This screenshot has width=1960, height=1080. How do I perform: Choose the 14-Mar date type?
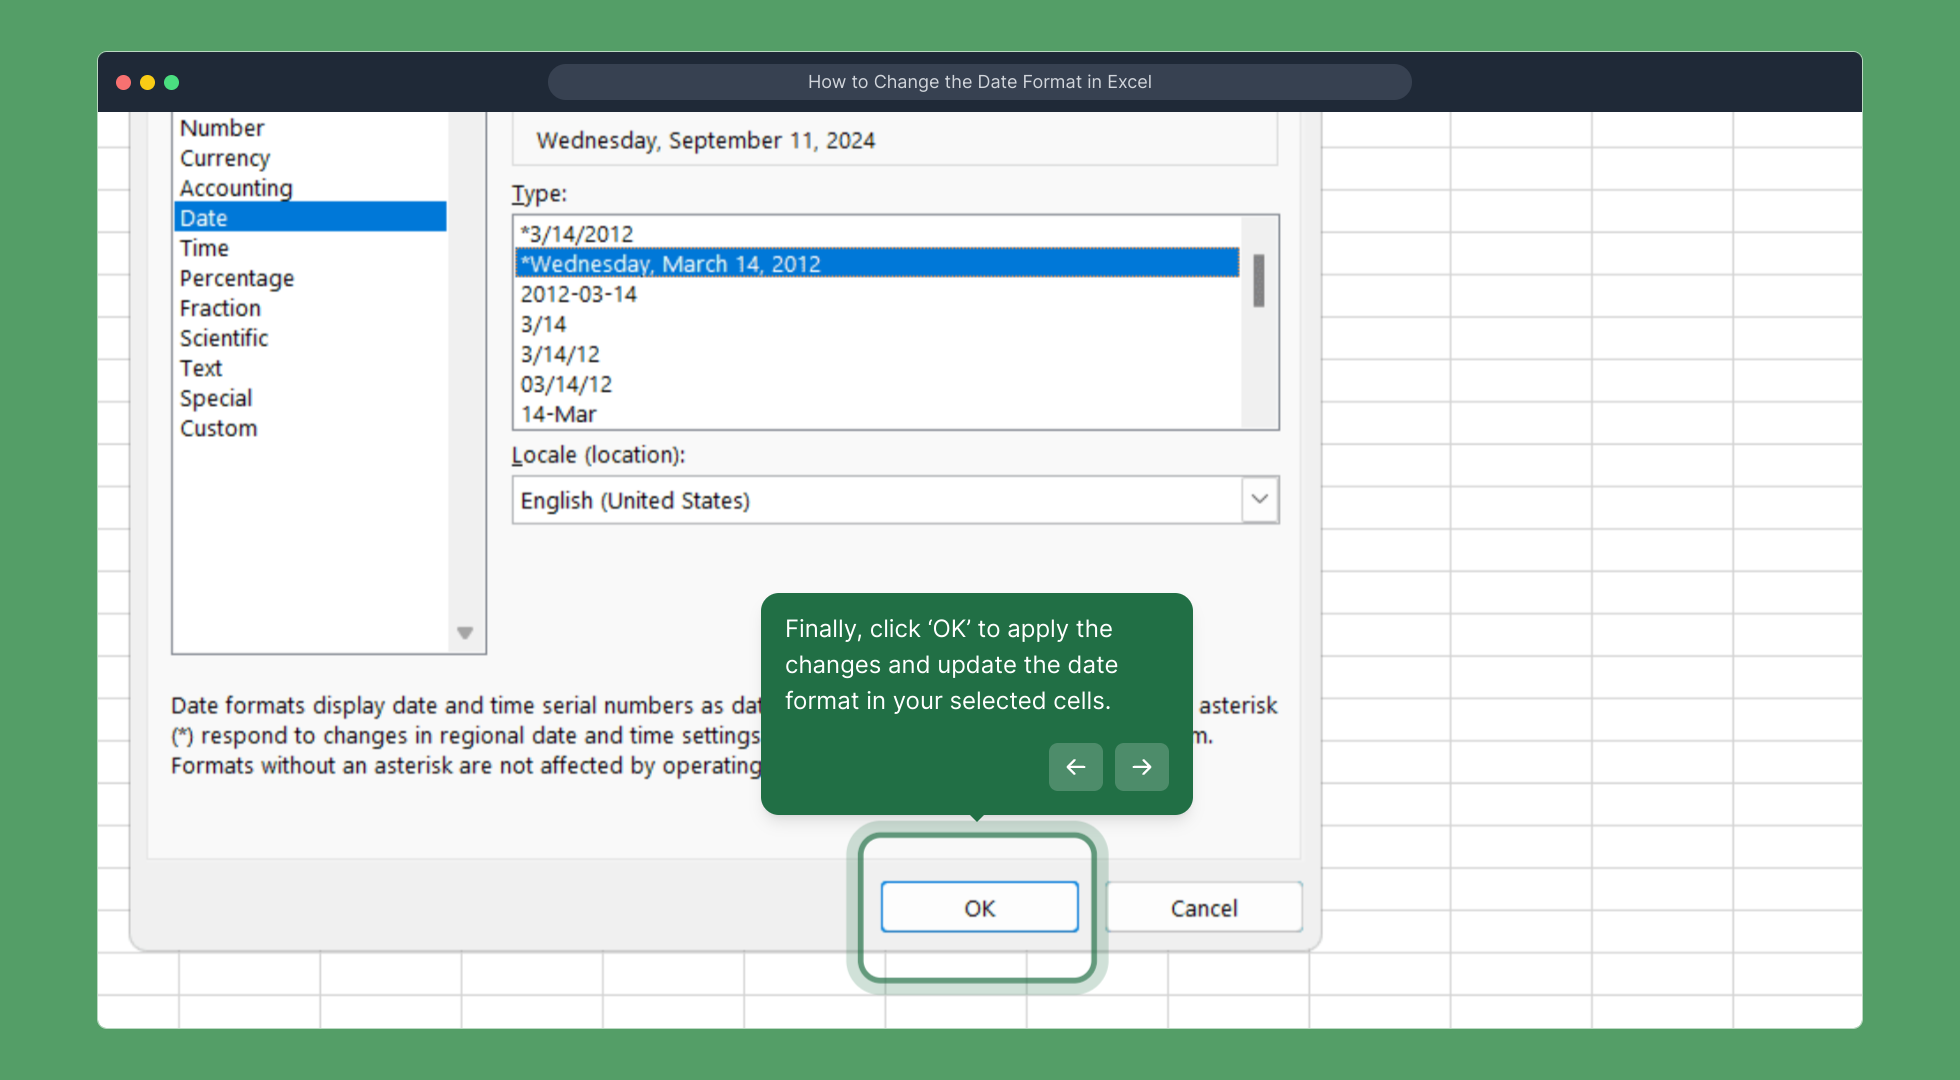tap(558, 414)
